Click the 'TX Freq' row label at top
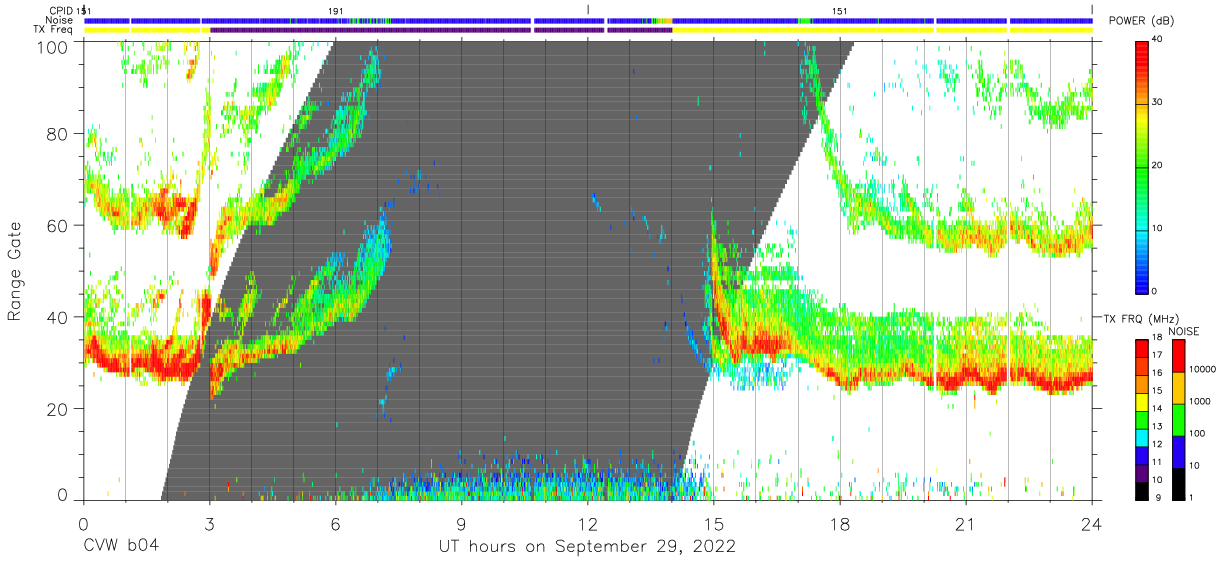The width and height of the screenshot is (1228, 567). pyautogui.click(x=55, y=30)
